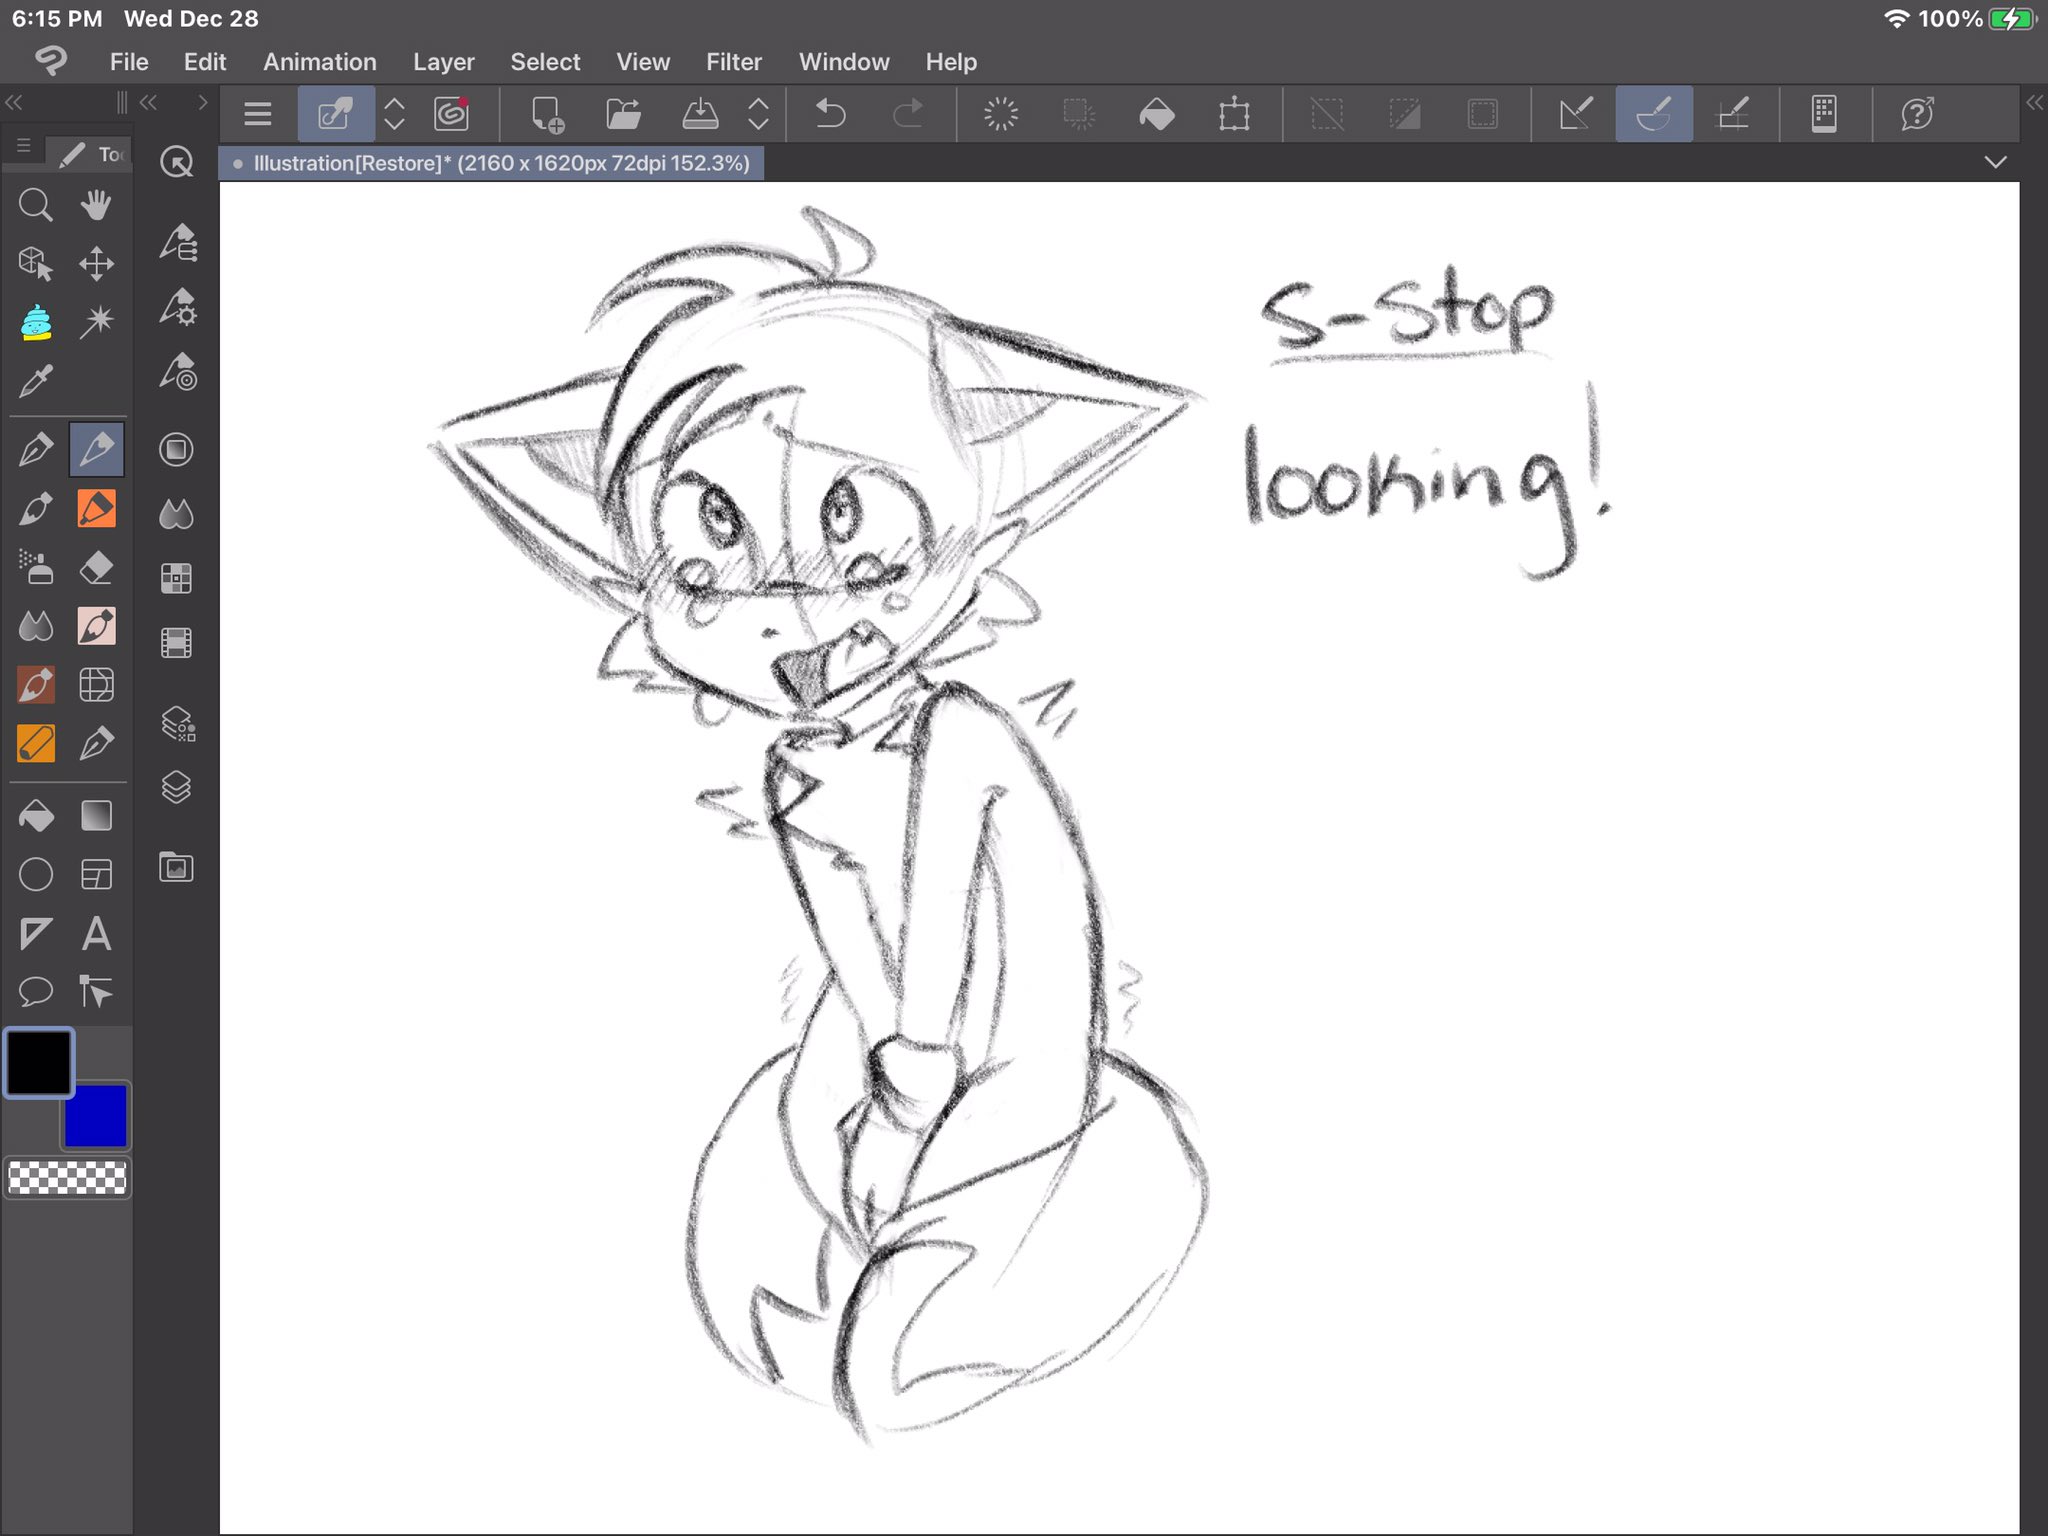2048x1536 pixels.
Task: Select the Fill bucket tool
Action: pos(36,816)
